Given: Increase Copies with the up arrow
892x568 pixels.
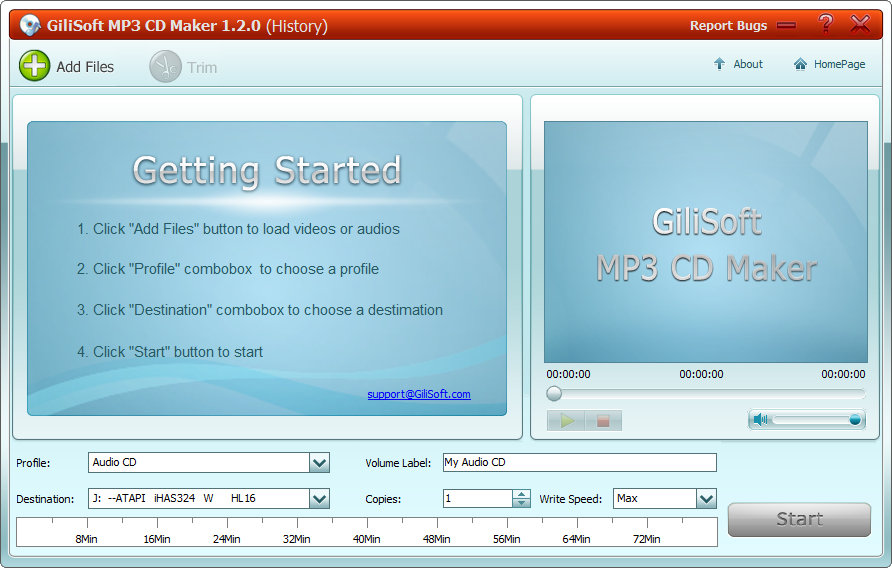Looking at the screenshot, I should coord(521,493).
